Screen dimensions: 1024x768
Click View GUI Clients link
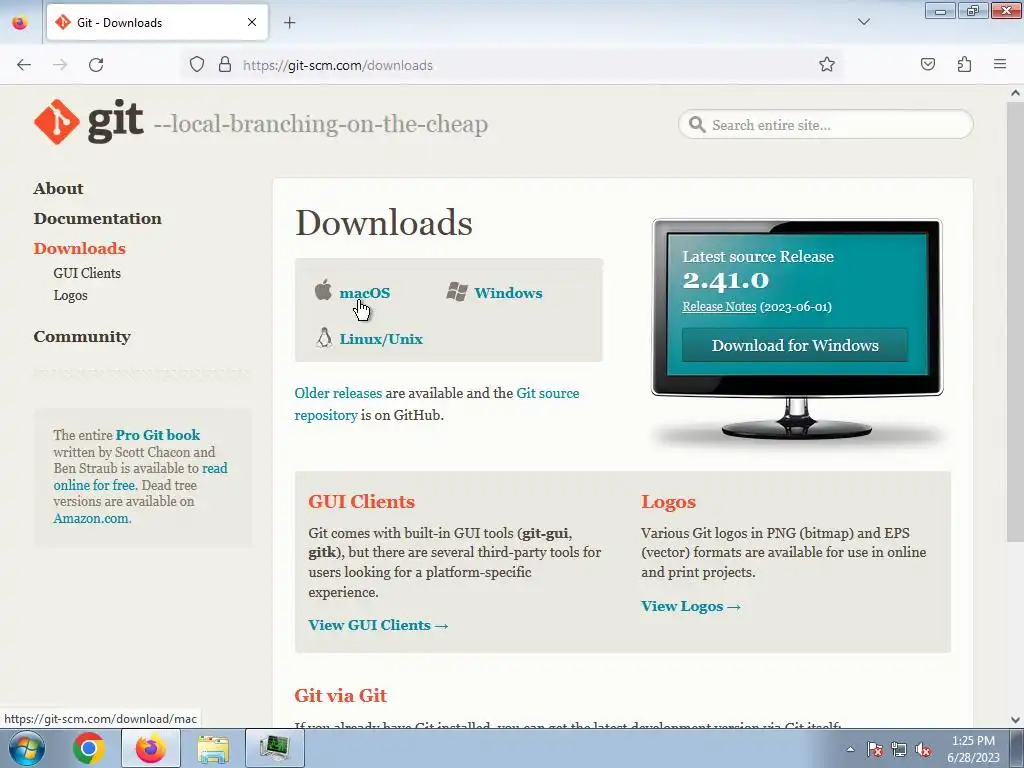point(378,625)
